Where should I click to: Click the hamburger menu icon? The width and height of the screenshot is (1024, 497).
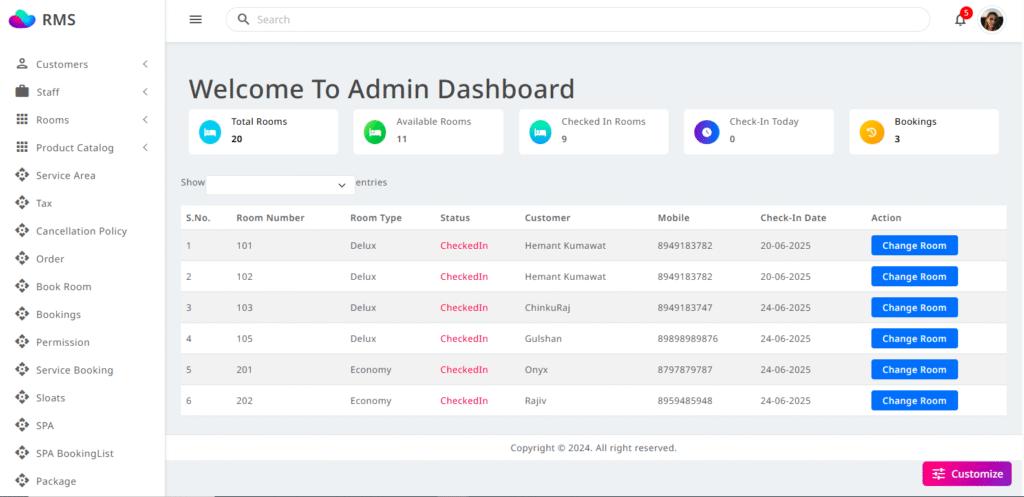(x=195, y=19)
